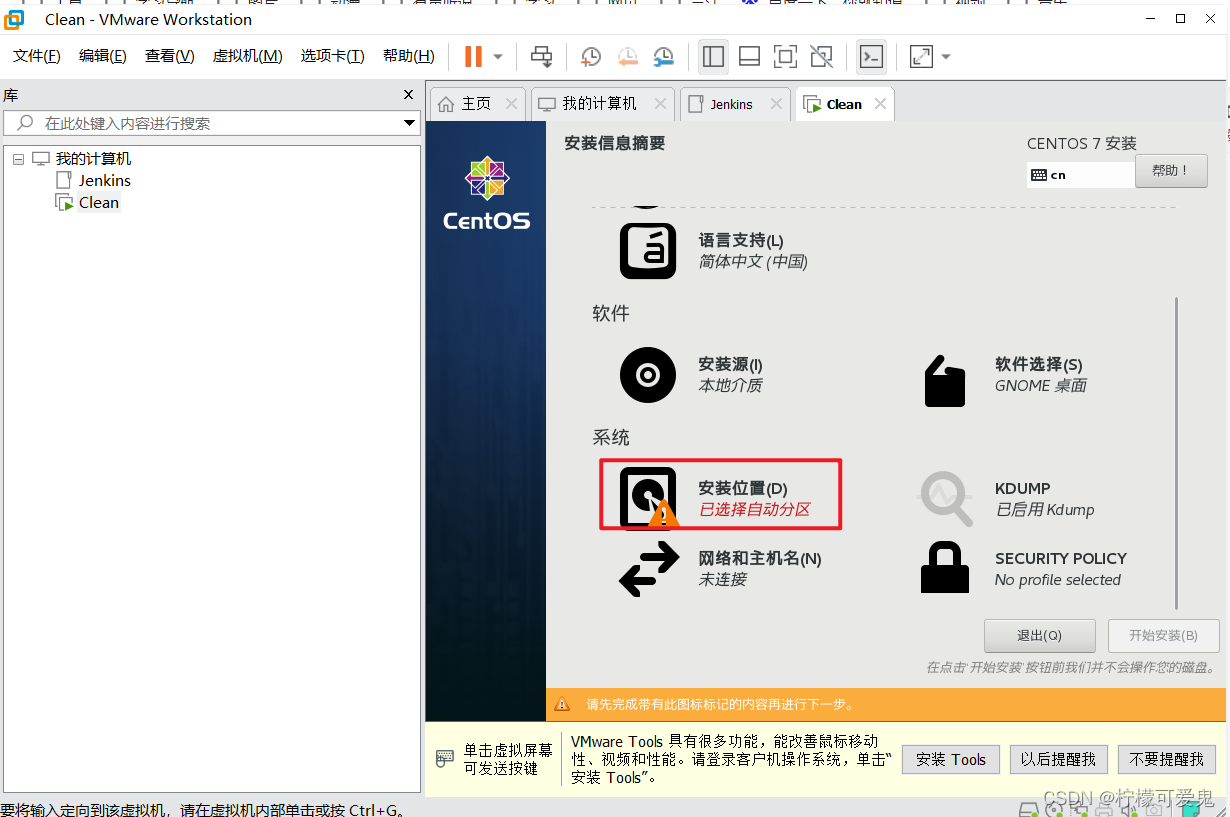
Task: Close the 库 library panel
Action: click(x=408, y=95)
